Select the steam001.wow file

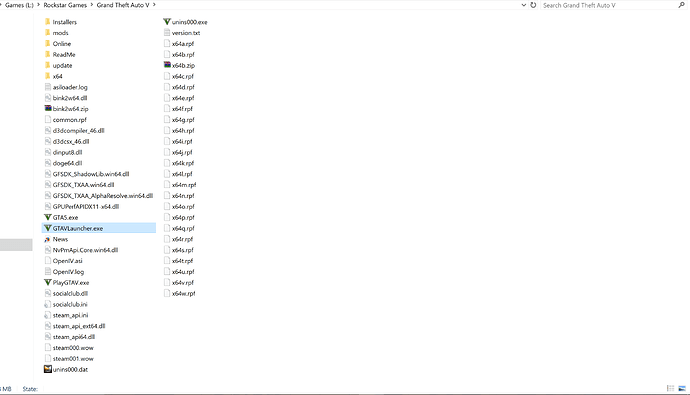(x=73, y=358)
